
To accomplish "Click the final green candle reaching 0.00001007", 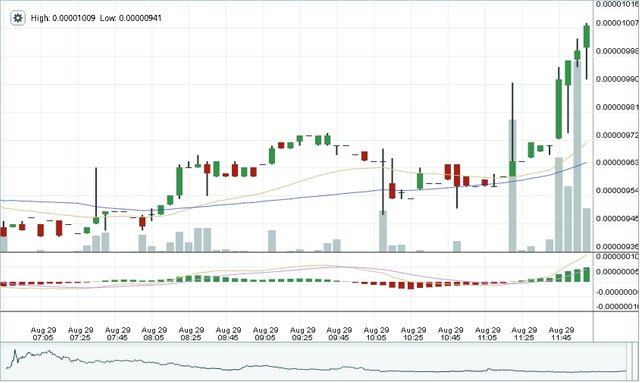I will (587, 36).
